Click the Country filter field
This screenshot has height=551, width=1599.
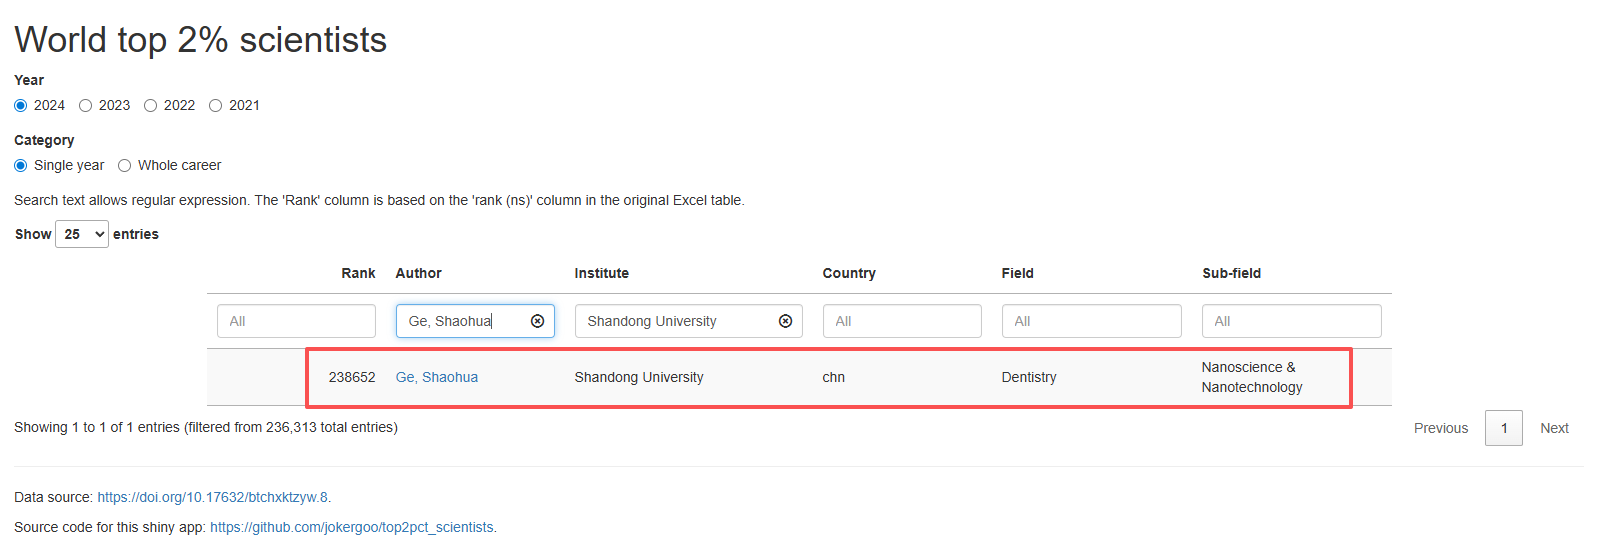pyautogui.click(x=901, y=321)
